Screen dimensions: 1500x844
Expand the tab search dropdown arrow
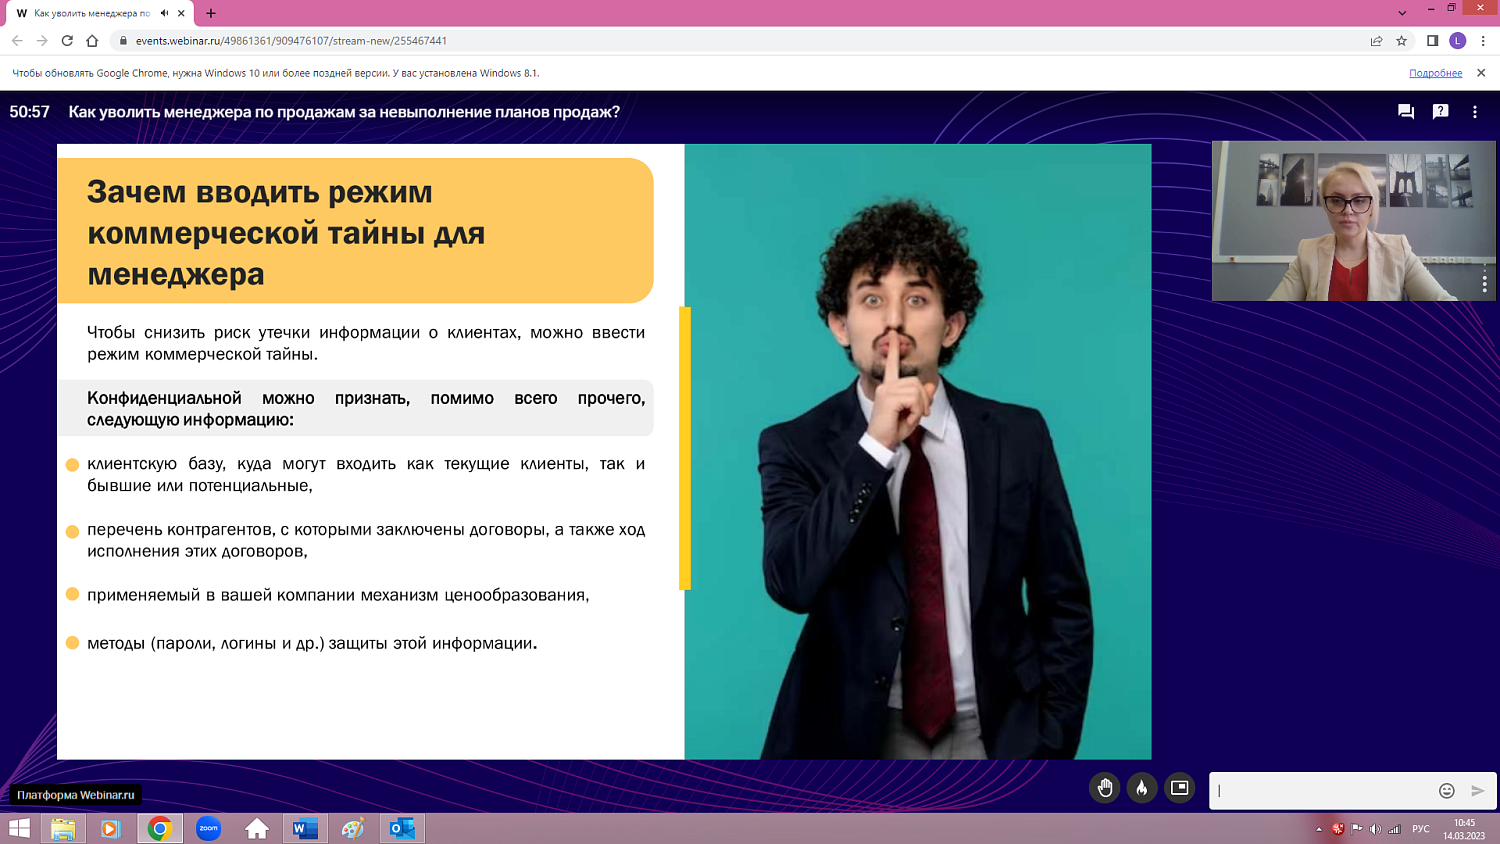pos(1402,13)
